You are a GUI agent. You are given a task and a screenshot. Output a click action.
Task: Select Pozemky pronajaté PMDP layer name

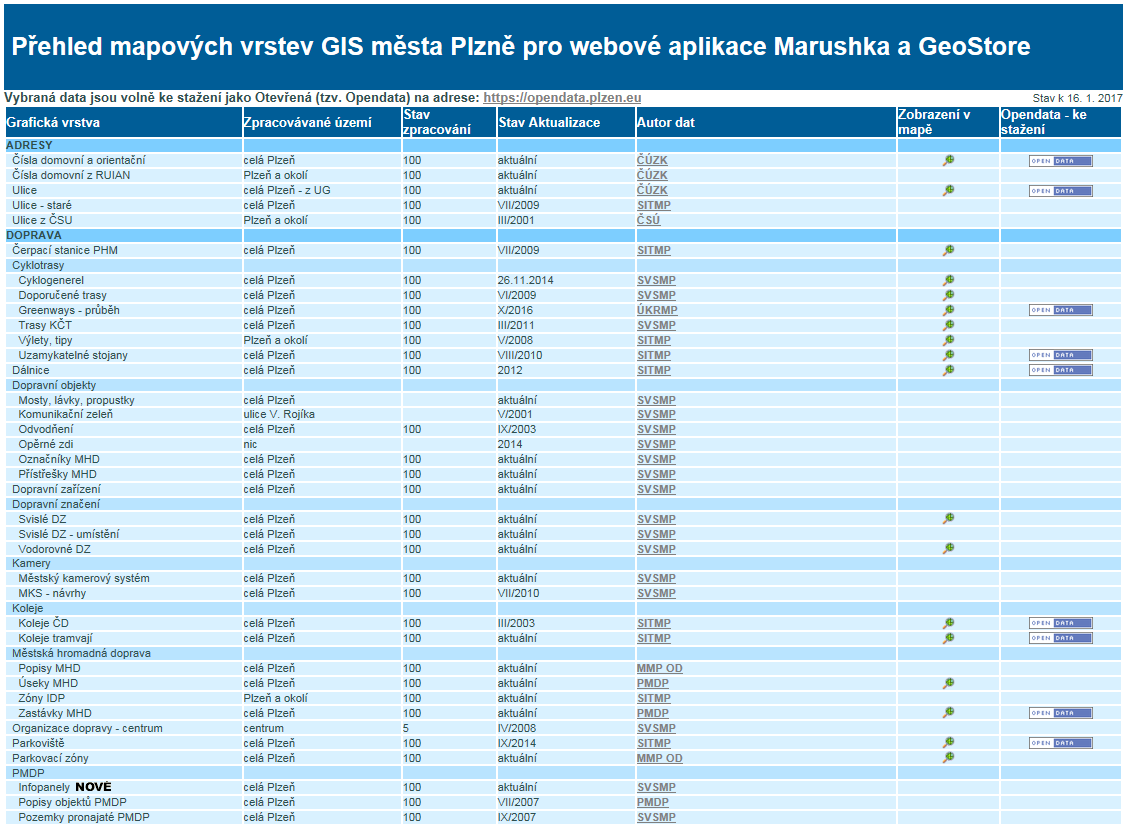tap(84, 818)
